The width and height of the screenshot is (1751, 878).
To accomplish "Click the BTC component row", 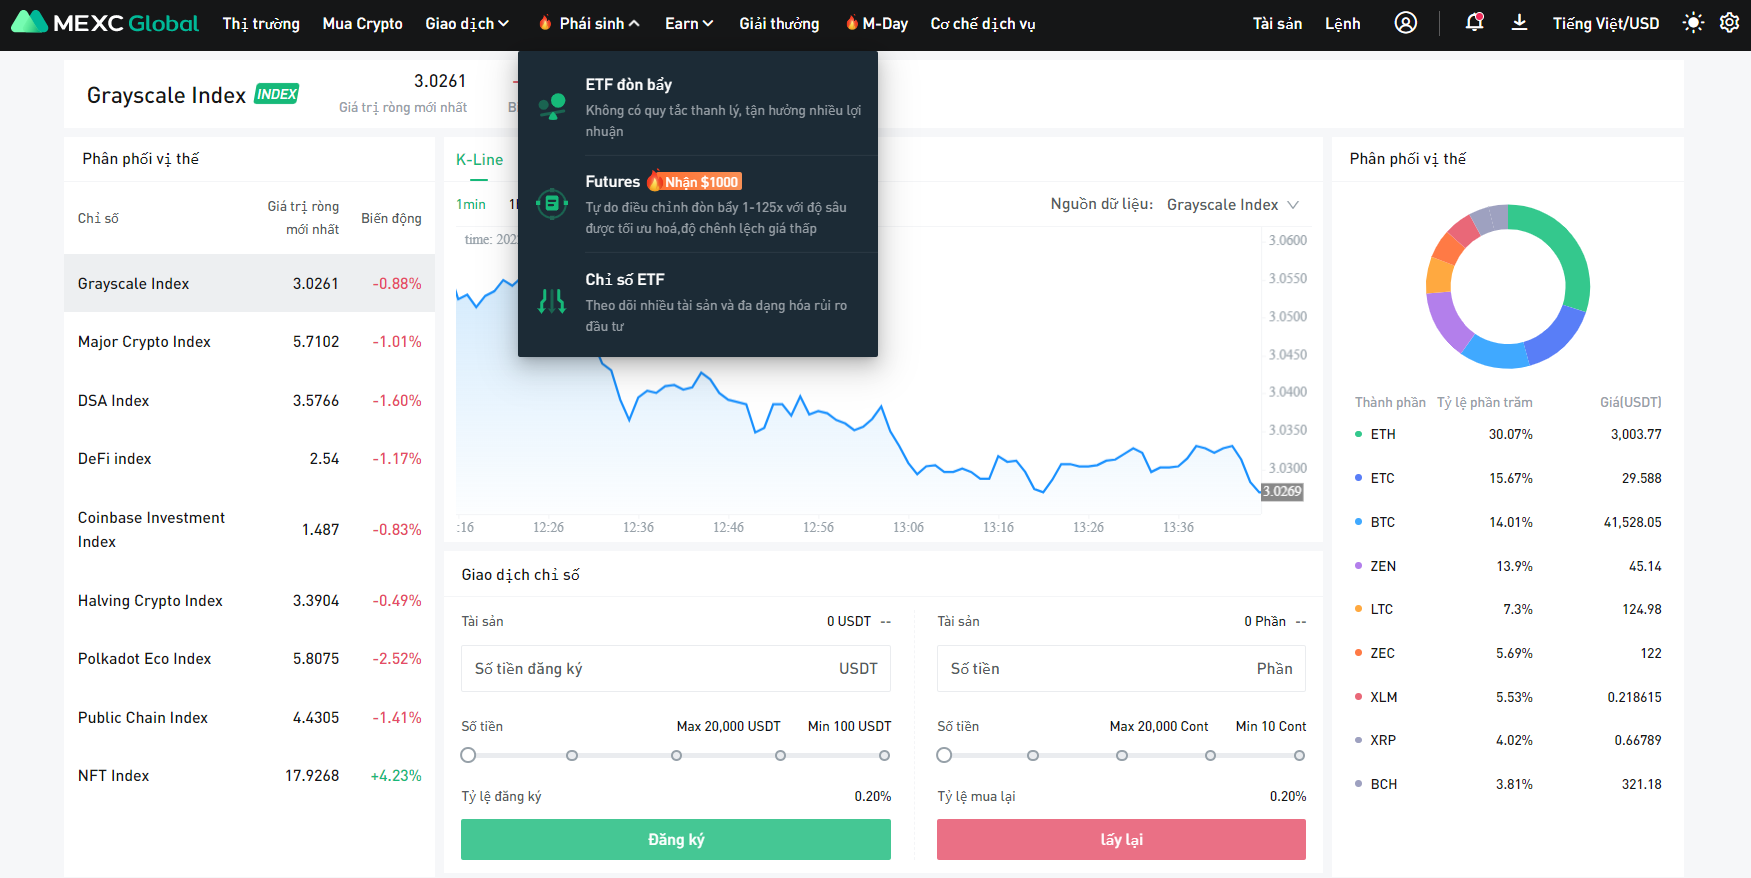I will coord(1508,522).
